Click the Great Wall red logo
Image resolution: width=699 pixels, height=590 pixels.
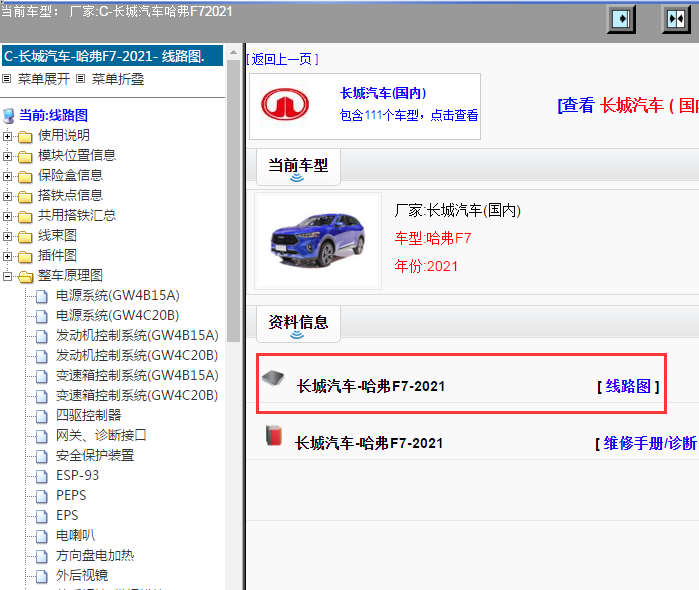tap(285, 105)
